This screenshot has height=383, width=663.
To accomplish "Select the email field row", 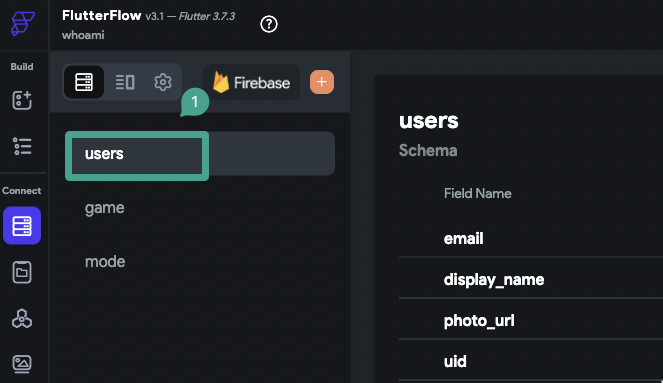I will [531, 238].
